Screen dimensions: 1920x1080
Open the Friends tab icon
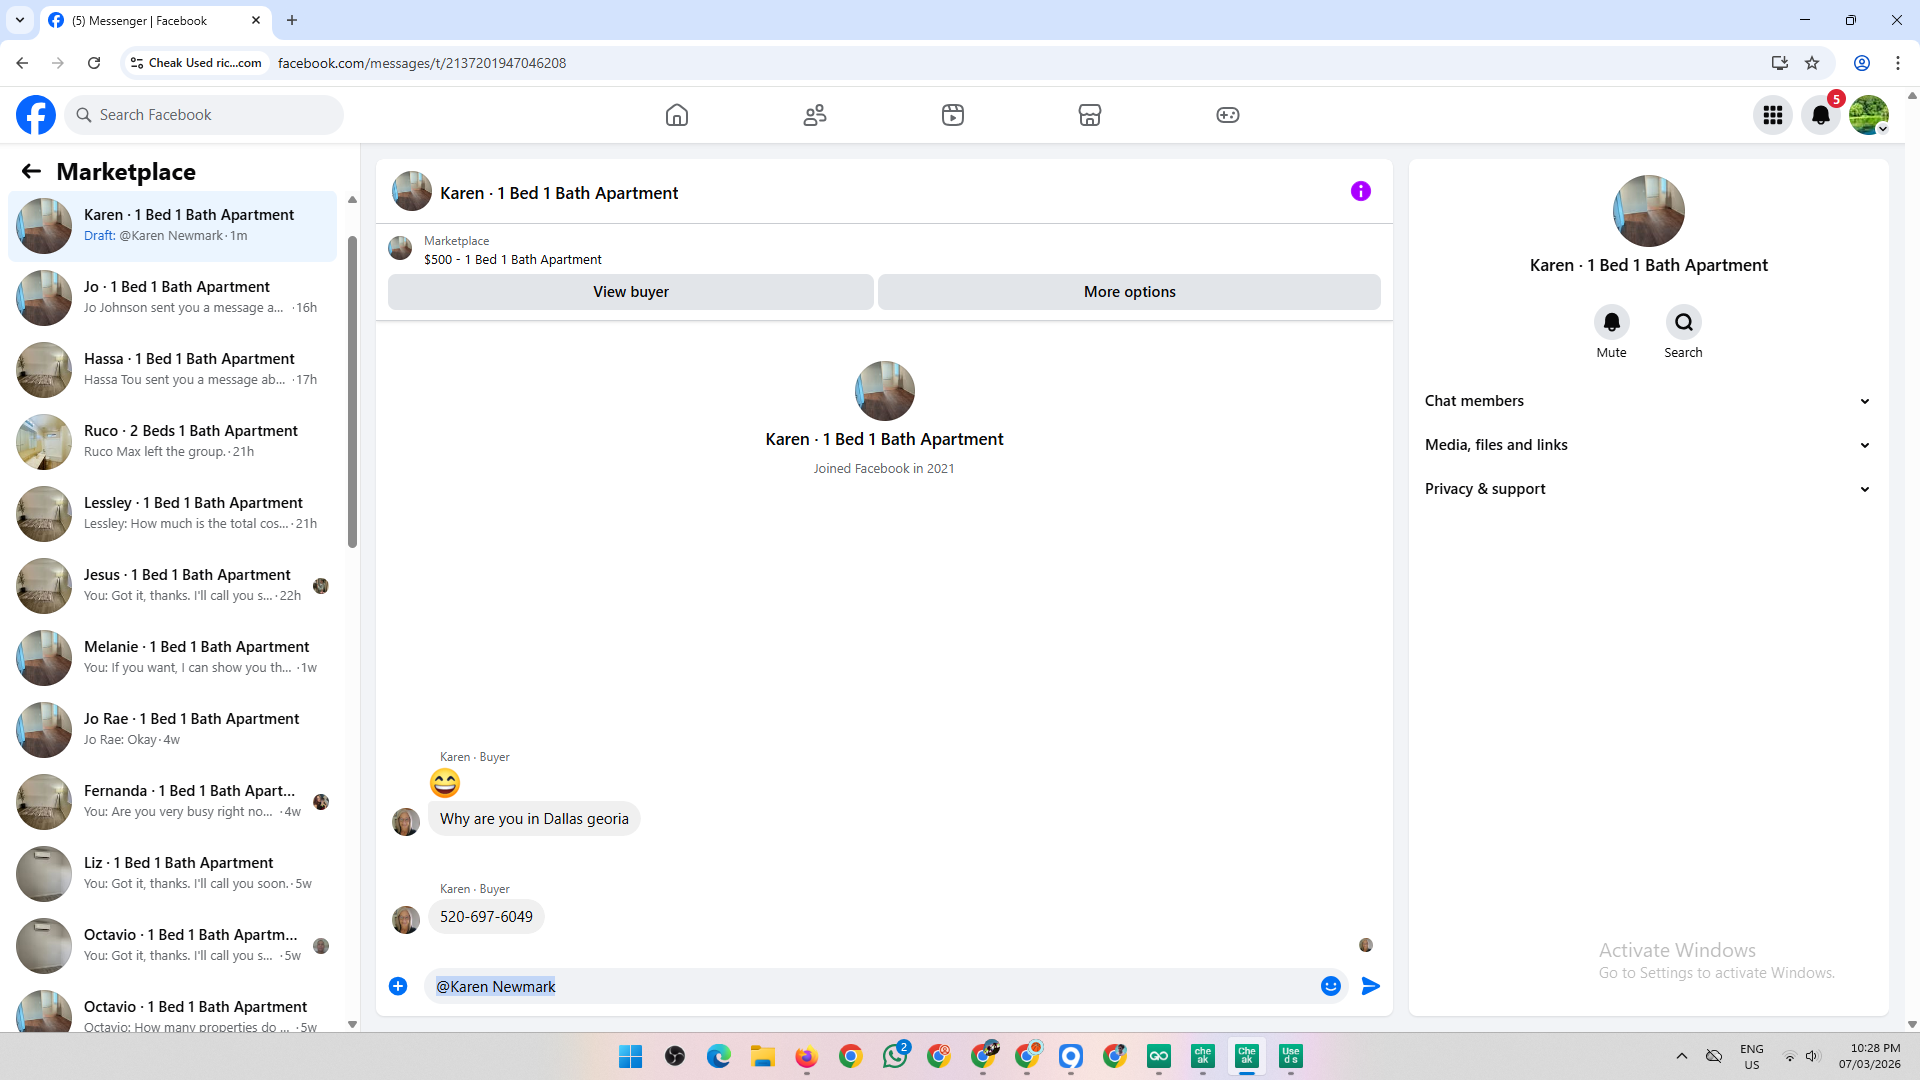point(815,115)
